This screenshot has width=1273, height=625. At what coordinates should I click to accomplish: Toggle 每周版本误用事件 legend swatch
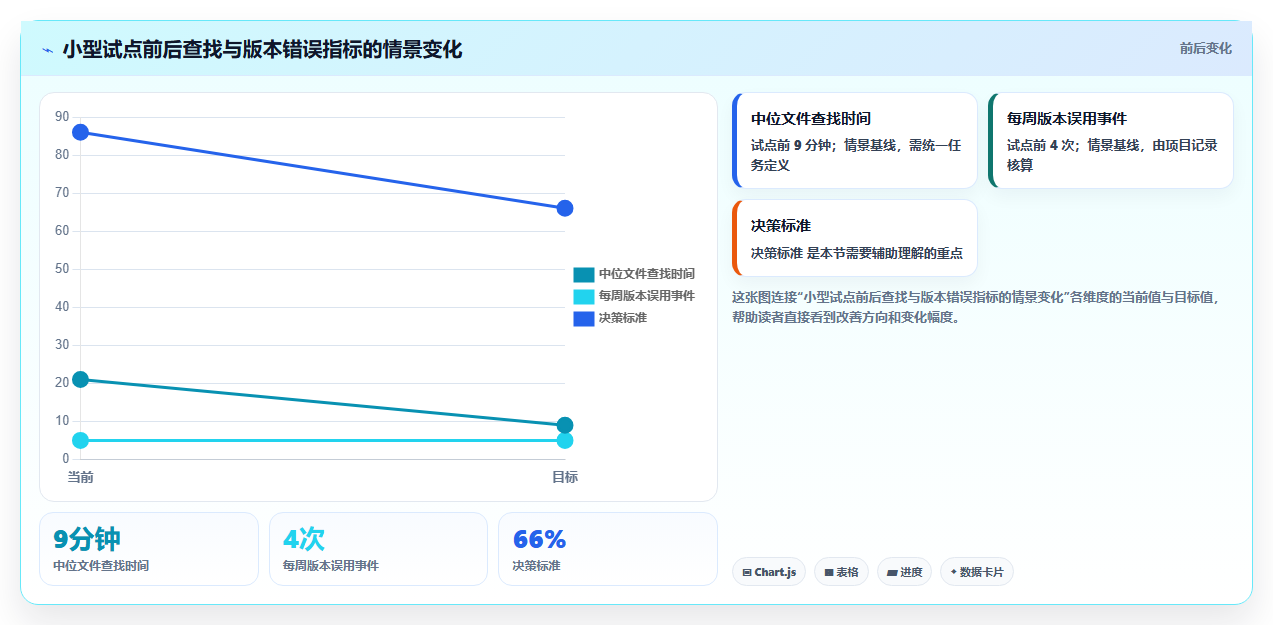(584, 296)
